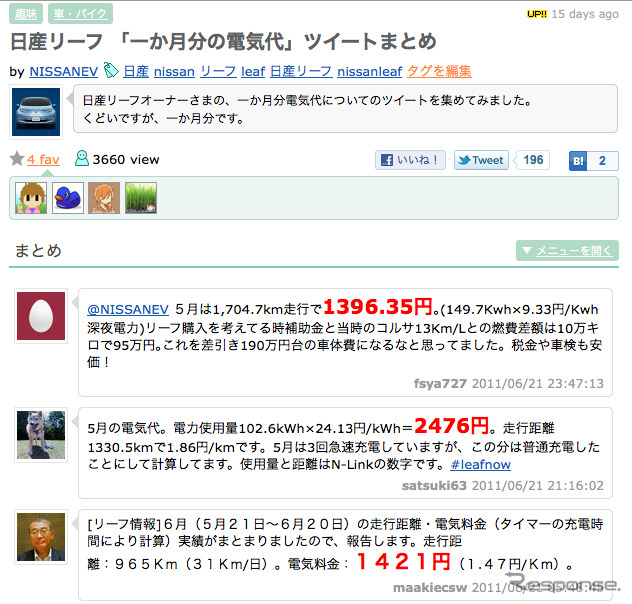Select the nissanleaf tag link
632x604 pixels.
coord(370,71)
